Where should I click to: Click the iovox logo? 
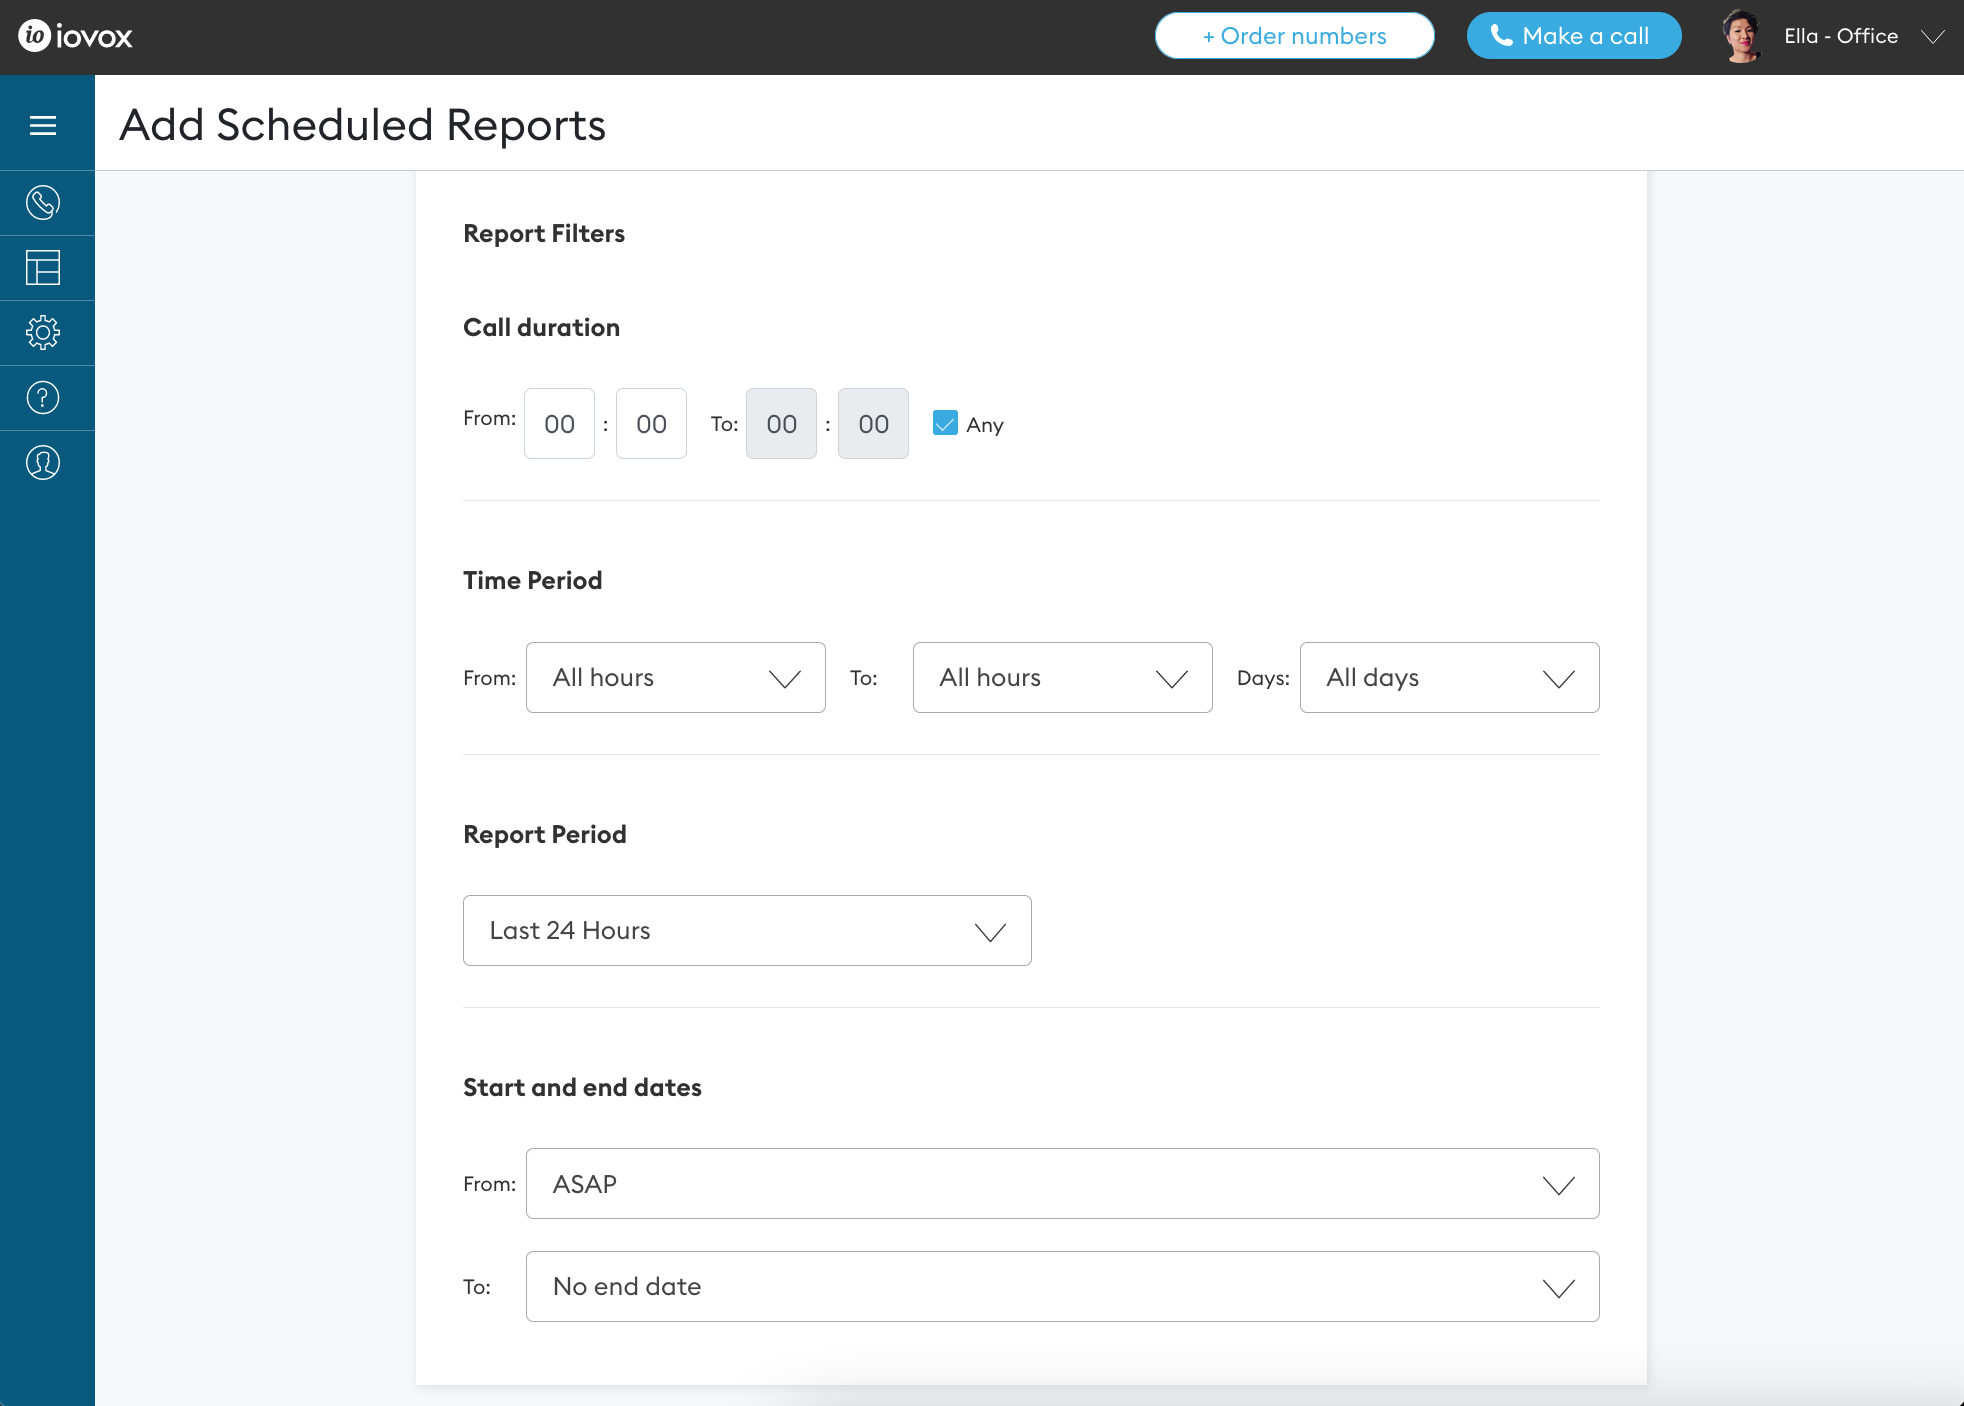[76, 37]
